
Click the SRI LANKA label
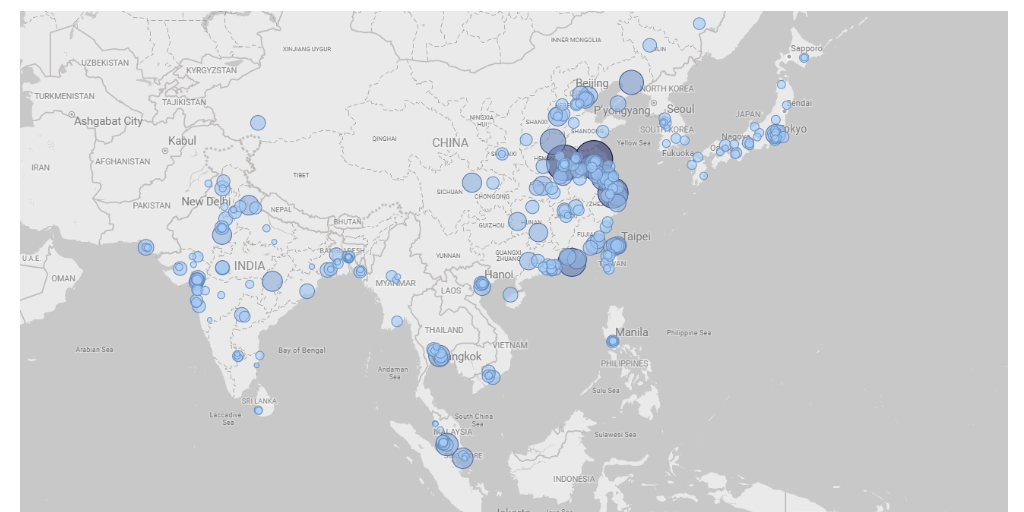[x=259, y=401]
